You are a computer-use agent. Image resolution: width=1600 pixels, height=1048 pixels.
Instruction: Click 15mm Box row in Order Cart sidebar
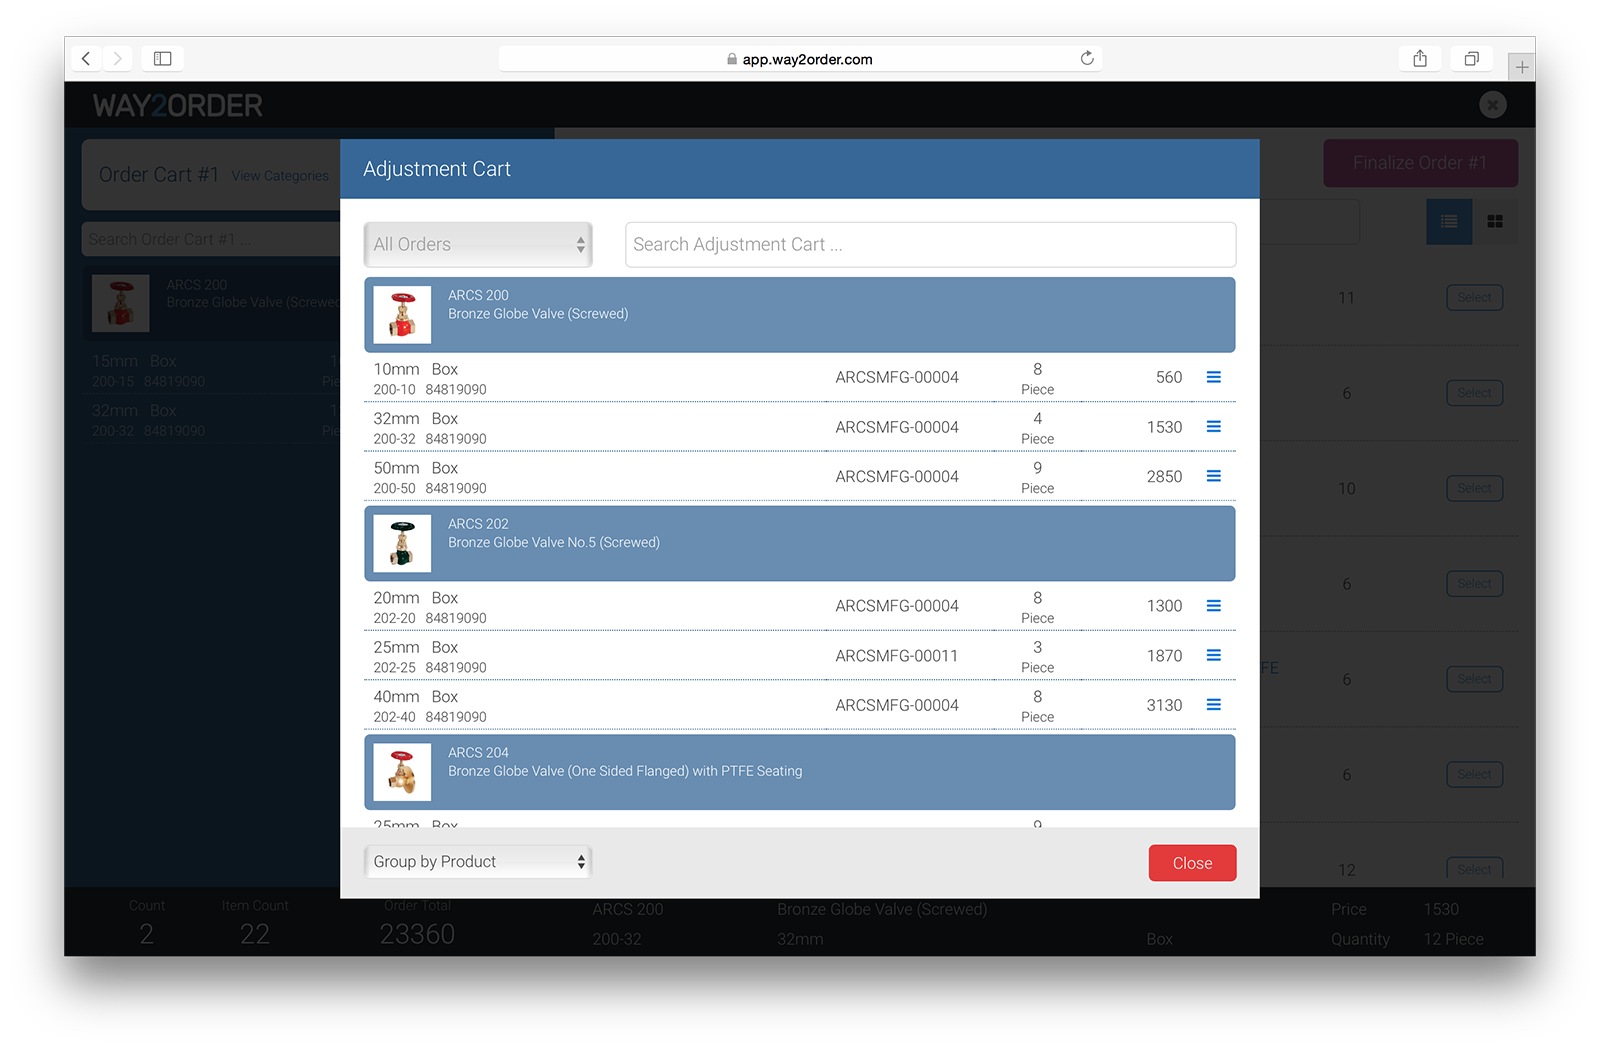(x=212, y=371)
